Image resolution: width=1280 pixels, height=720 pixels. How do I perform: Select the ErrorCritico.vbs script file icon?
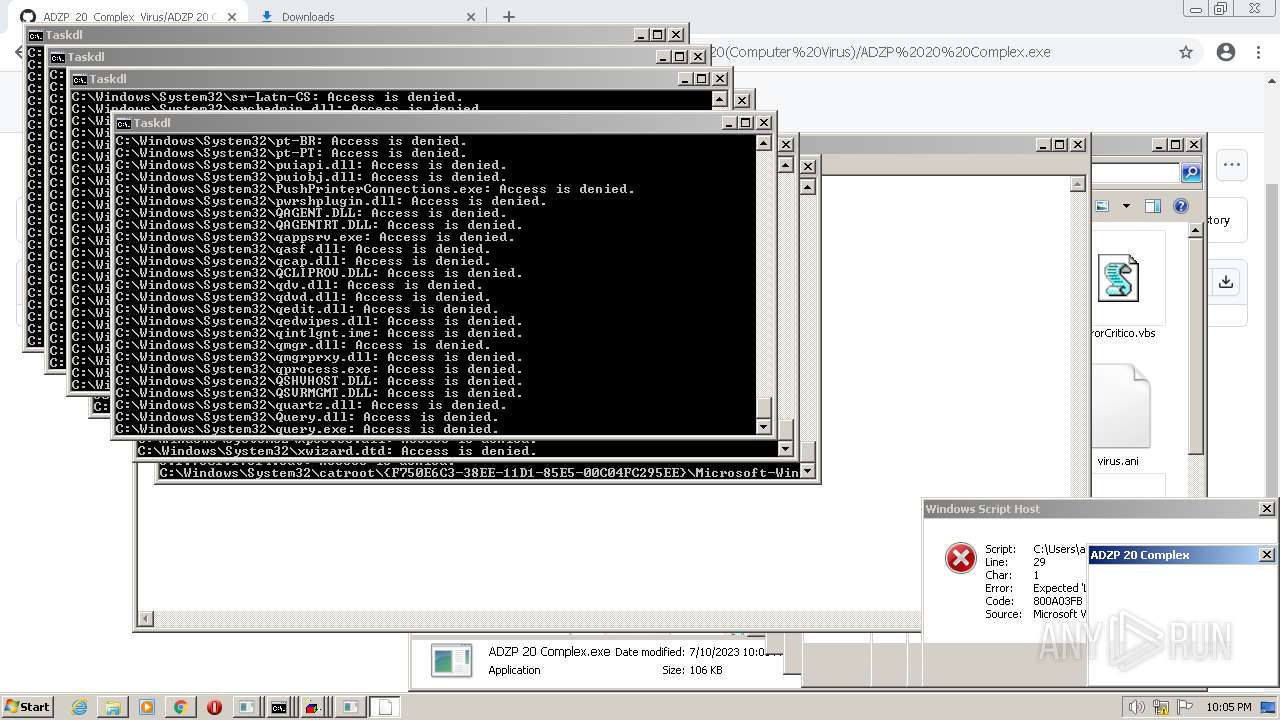tap(1118, 278)
